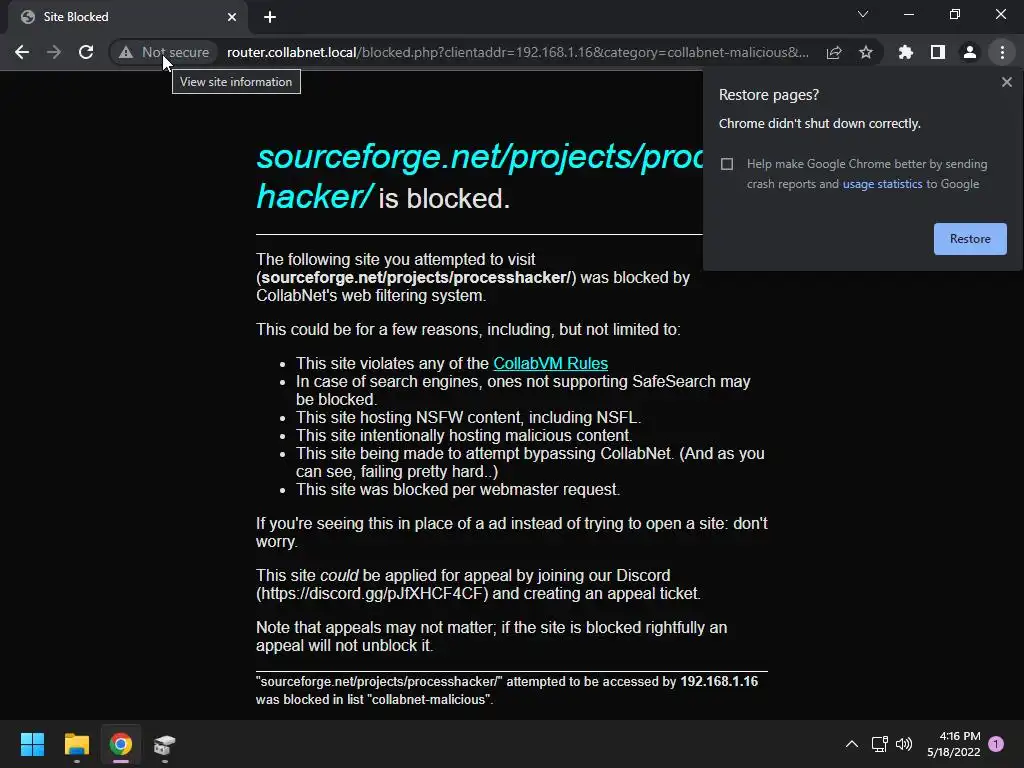Click the 'Restore pages?' heading

point(769,95)
